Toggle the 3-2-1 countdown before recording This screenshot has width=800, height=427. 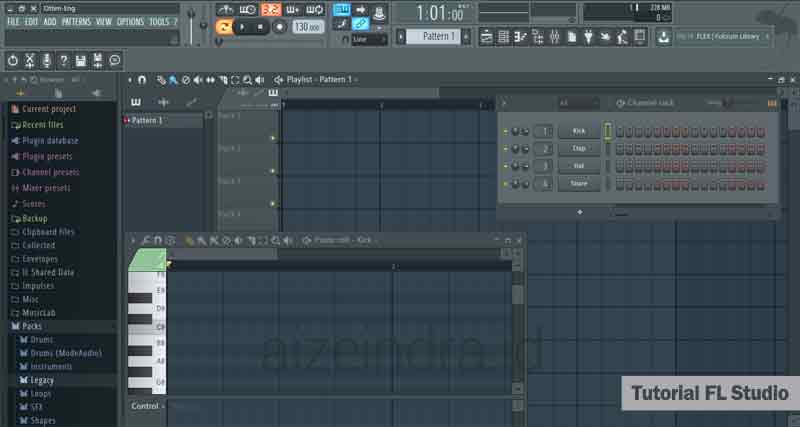pyautogui.click(x=271, y=10)
